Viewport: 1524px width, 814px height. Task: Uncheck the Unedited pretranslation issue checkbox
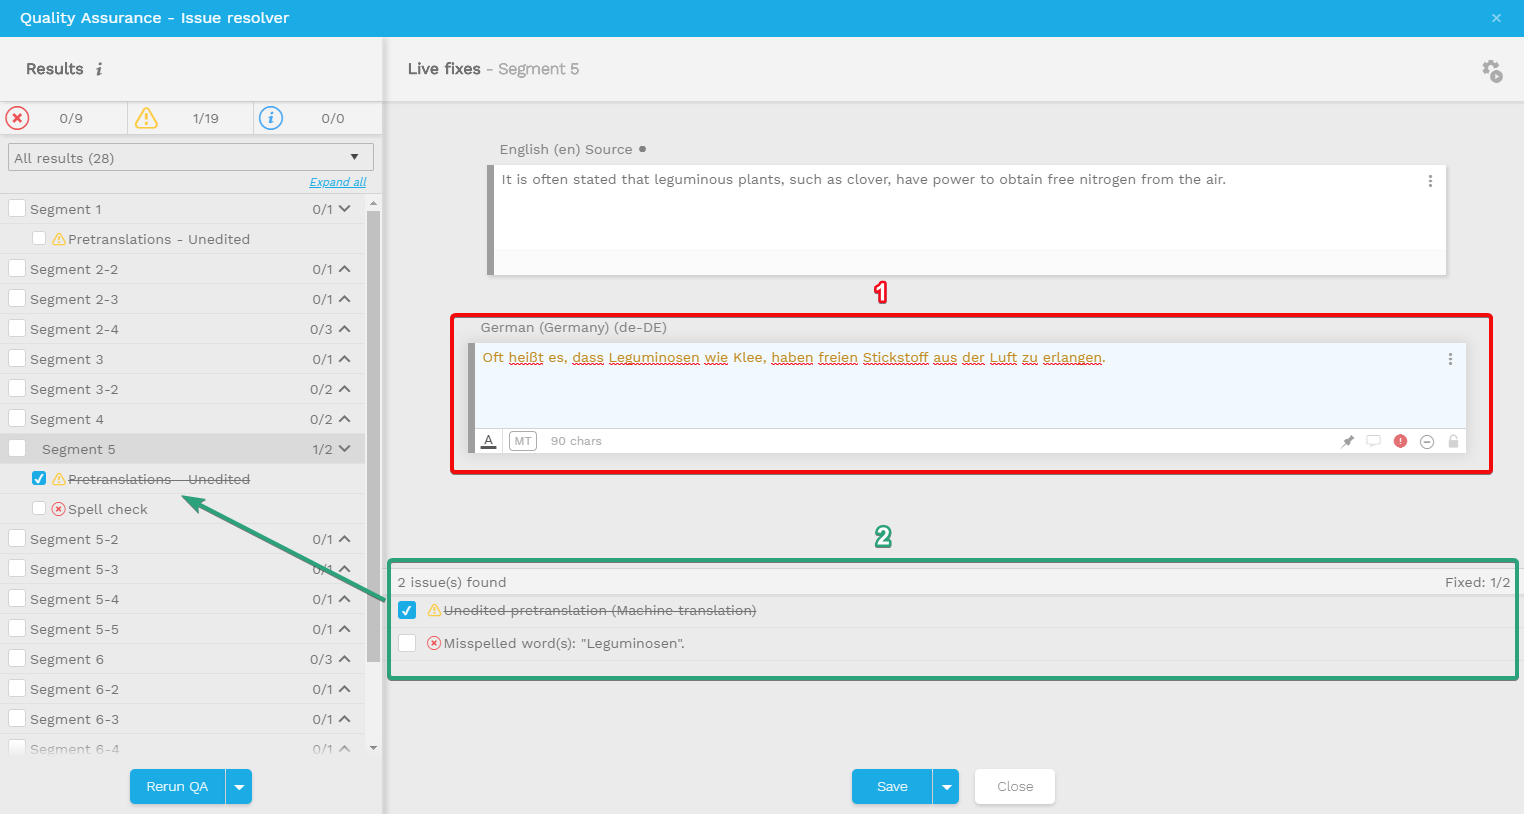pyautogui.click(x=407, y=610)
